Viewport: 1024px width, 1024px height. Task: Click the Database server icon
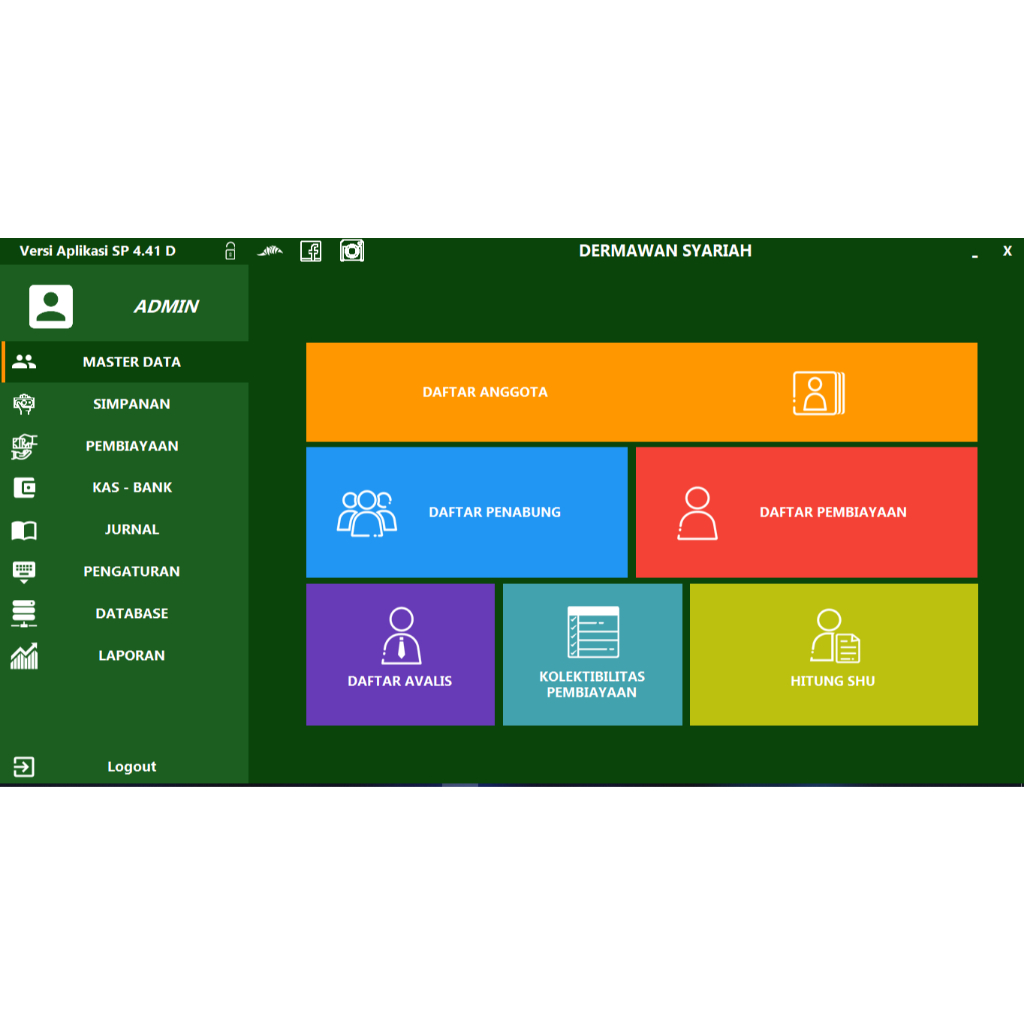coord(24,614)
